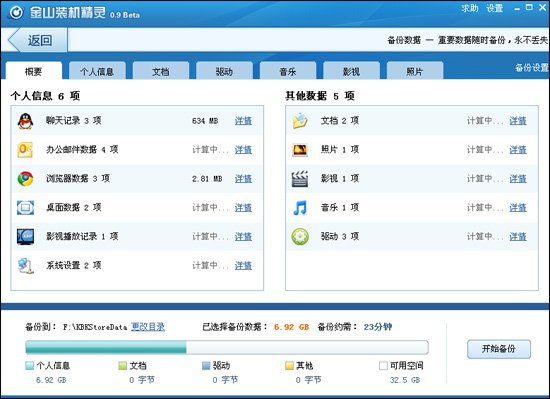Click the 金山装机精灵 logo icon
550x399 pixels.
16,13
